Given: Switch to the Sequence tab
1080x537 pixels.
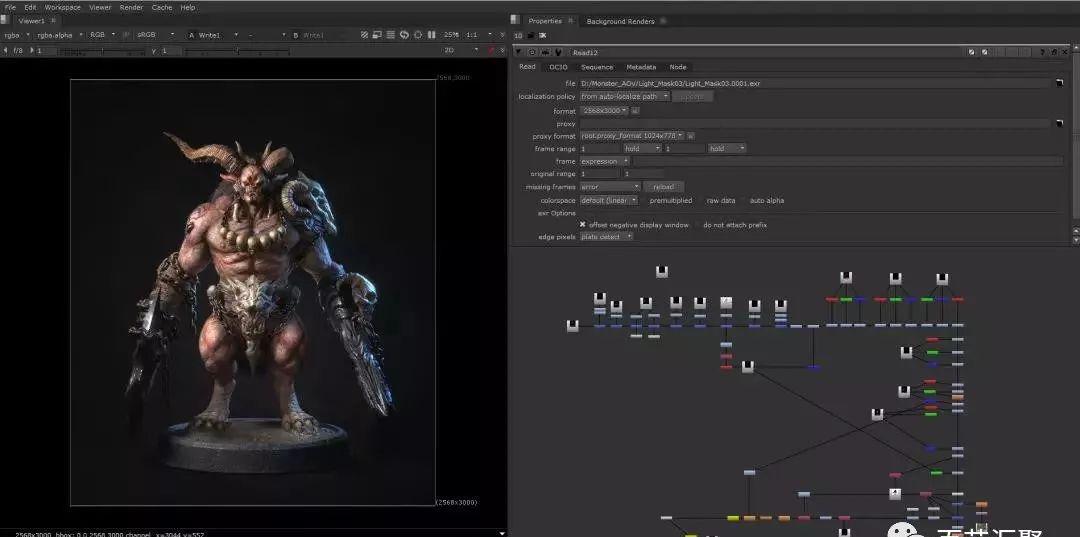Looking at the screenshot, I should click(x=596, y=67).
